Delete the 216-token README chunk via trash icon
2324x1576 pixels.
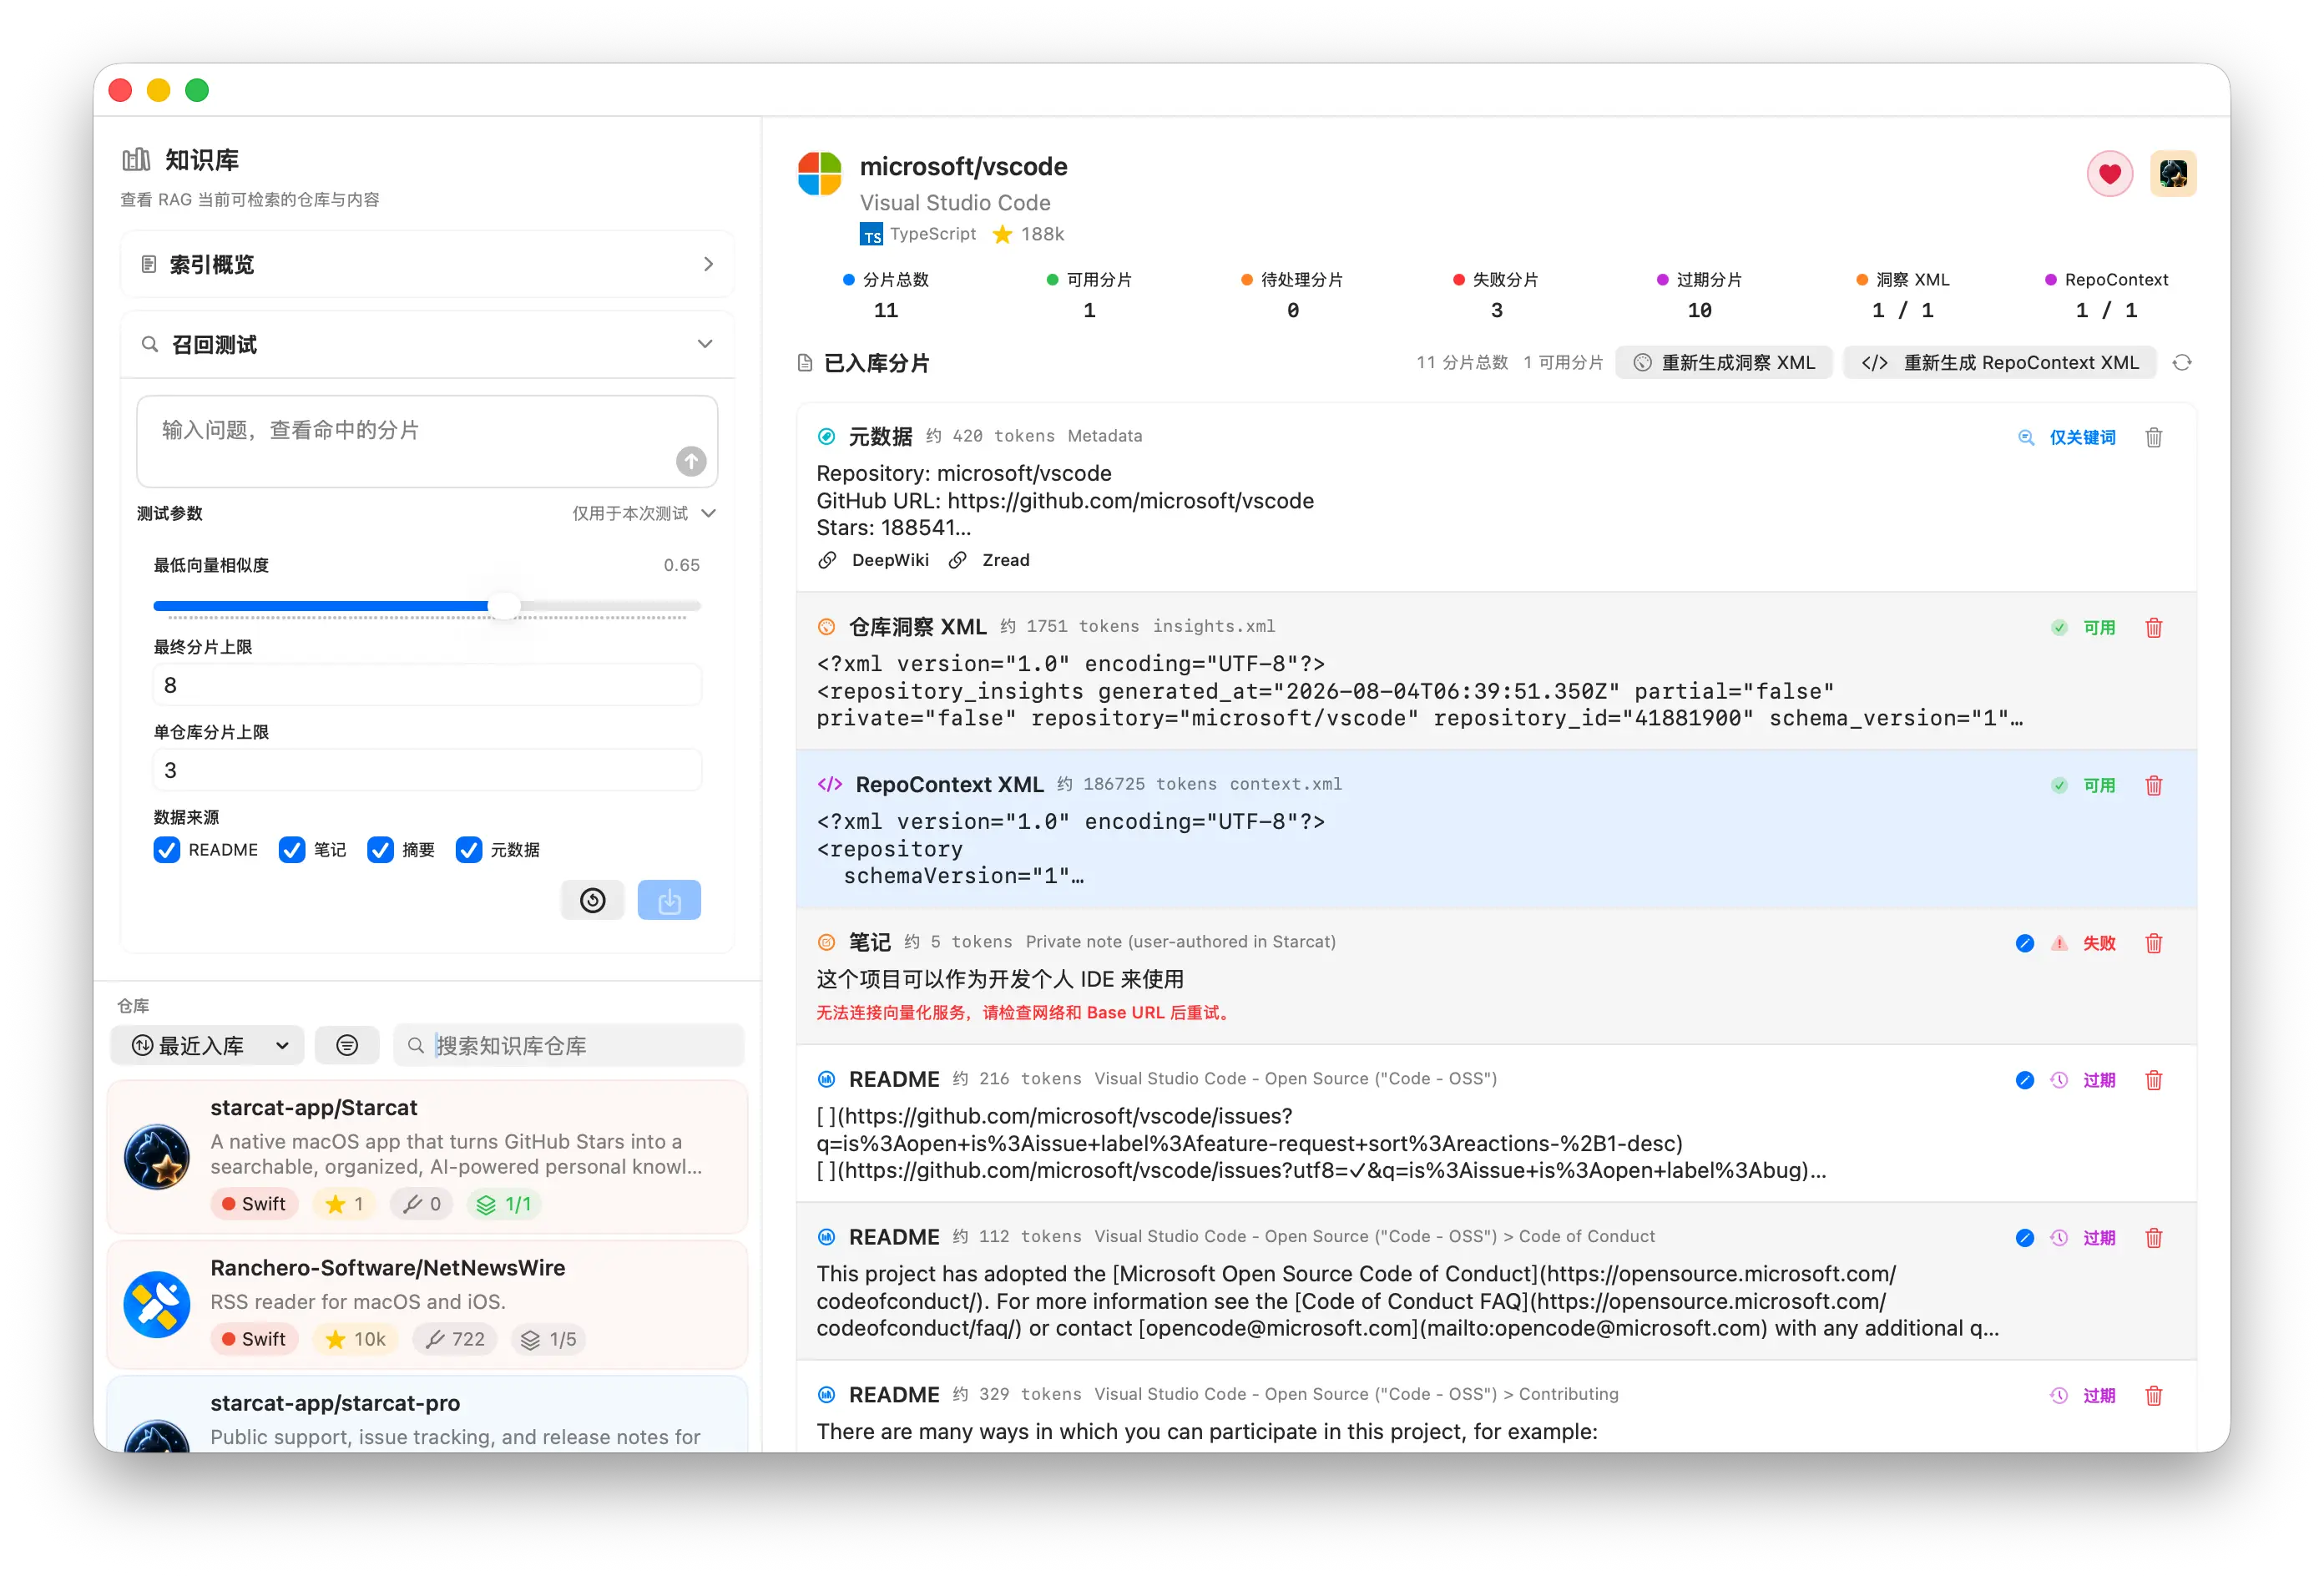2154,1080
